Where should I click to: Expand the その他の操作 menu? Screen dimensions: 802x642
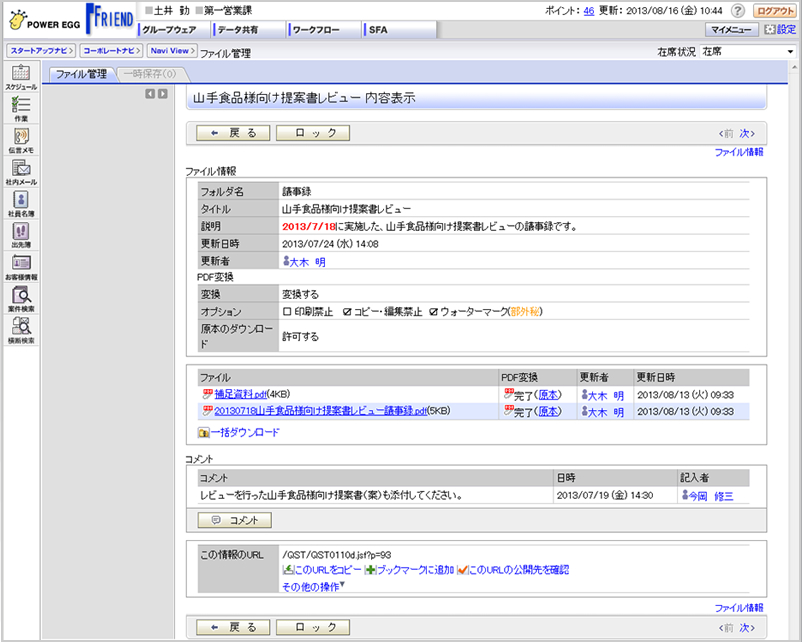313,587
